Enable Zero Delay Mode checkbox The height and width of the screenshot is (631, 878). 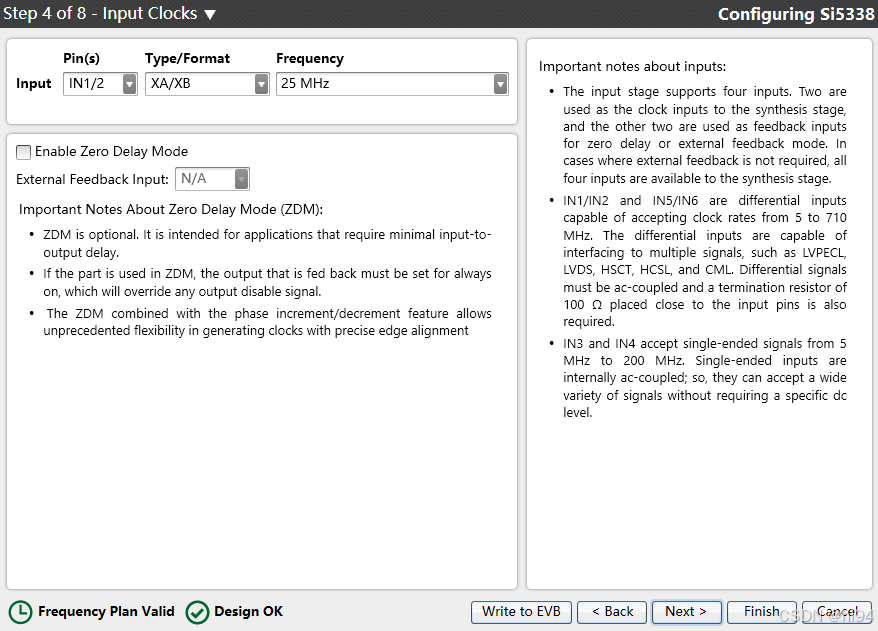pyautogui.click(x=24, y=152)
